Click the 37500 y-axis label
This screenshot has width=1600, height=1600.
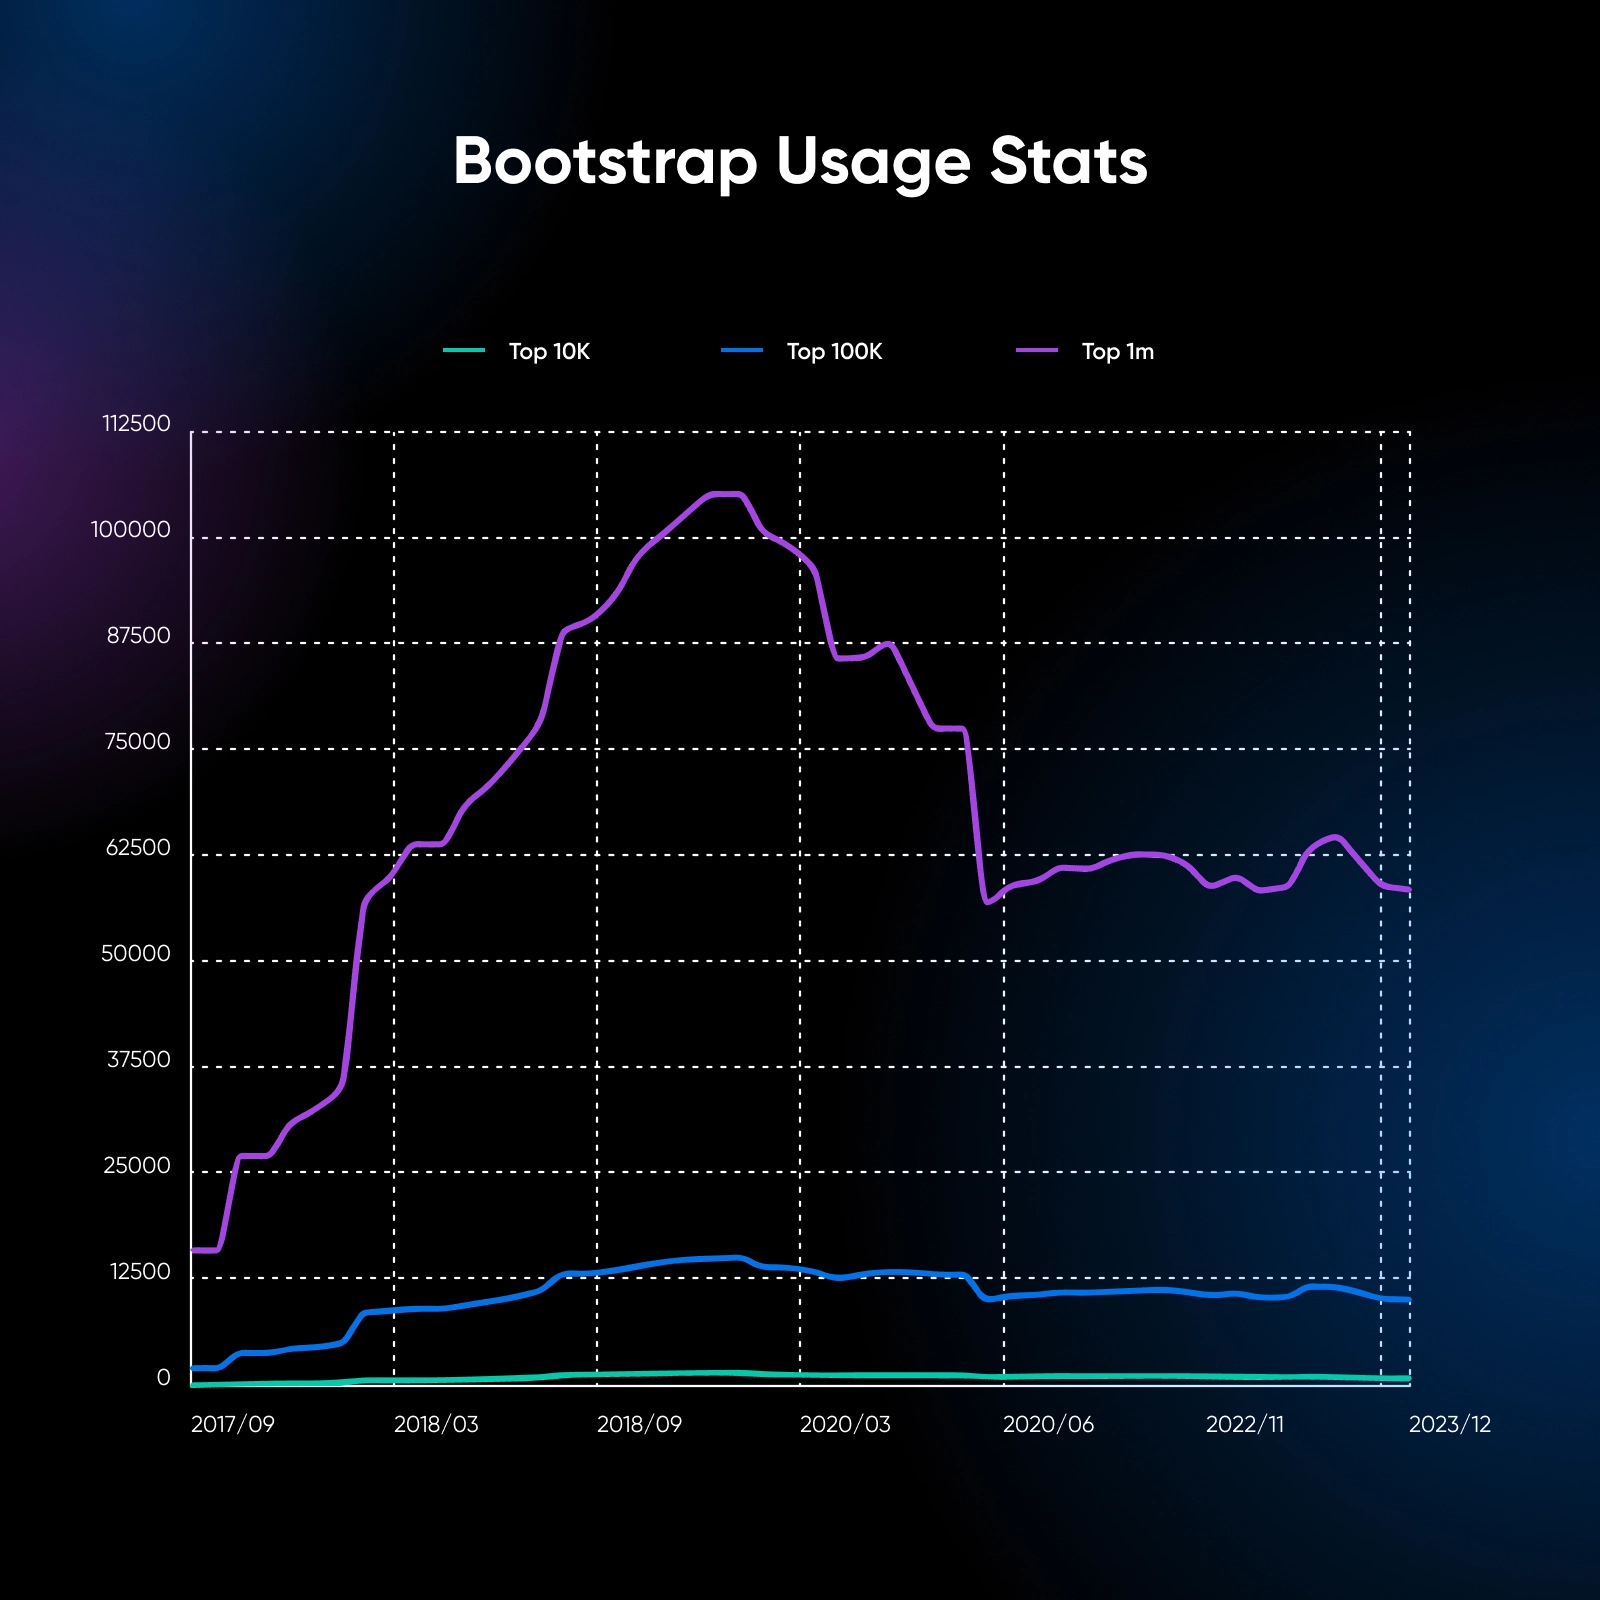(139, 1060)
